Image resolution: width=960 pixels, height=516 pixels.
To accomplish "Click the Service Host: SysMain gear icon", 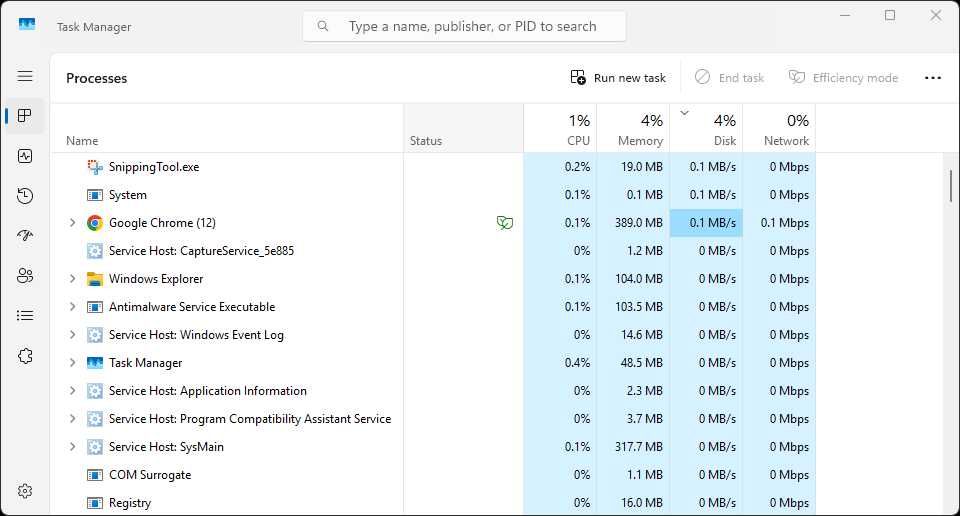I will (x=94, y=447).
